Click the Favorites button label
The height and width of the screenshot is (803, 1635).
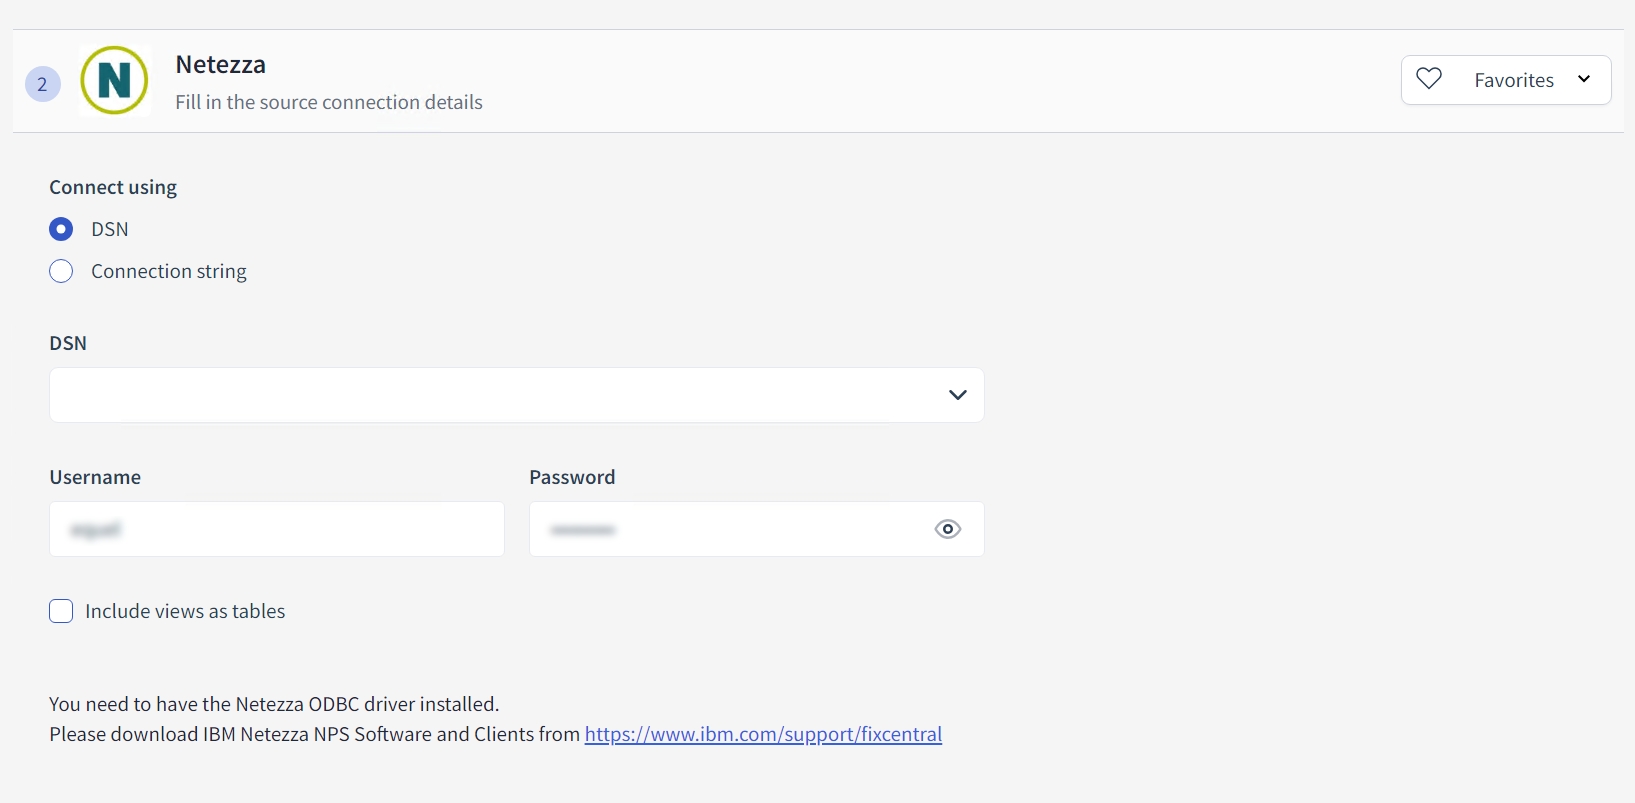tap(1514, 80)
